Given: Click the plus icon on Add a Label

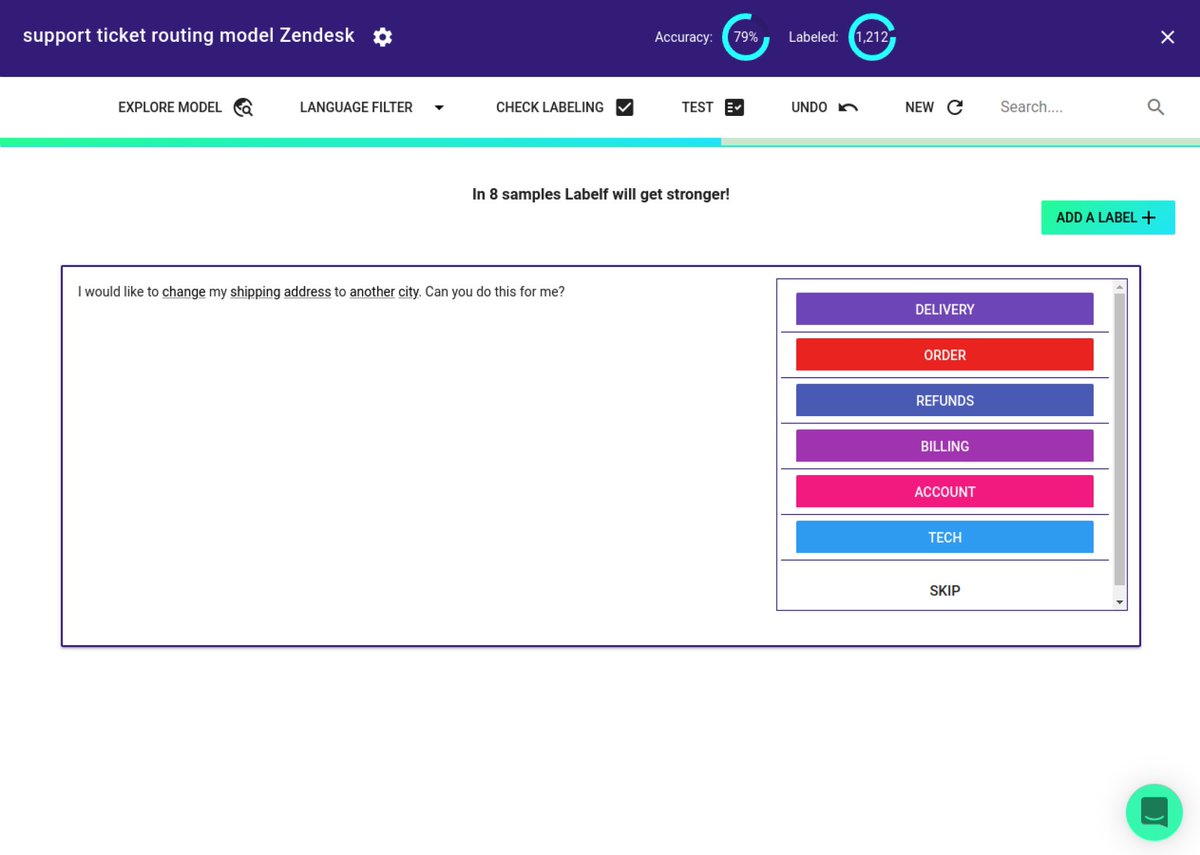Looking at the screenshot, I should (1148, 218).
